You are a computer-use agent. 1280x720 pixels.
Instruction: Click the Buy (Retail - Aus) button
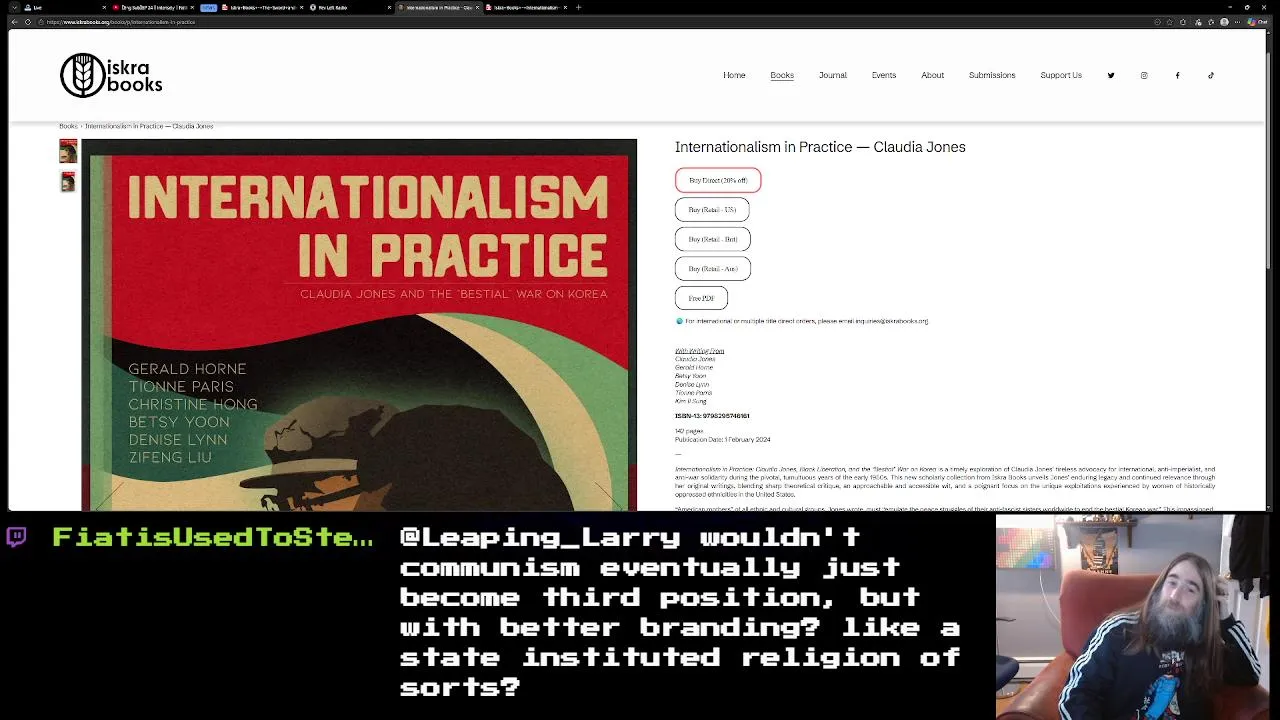point(712,269)
